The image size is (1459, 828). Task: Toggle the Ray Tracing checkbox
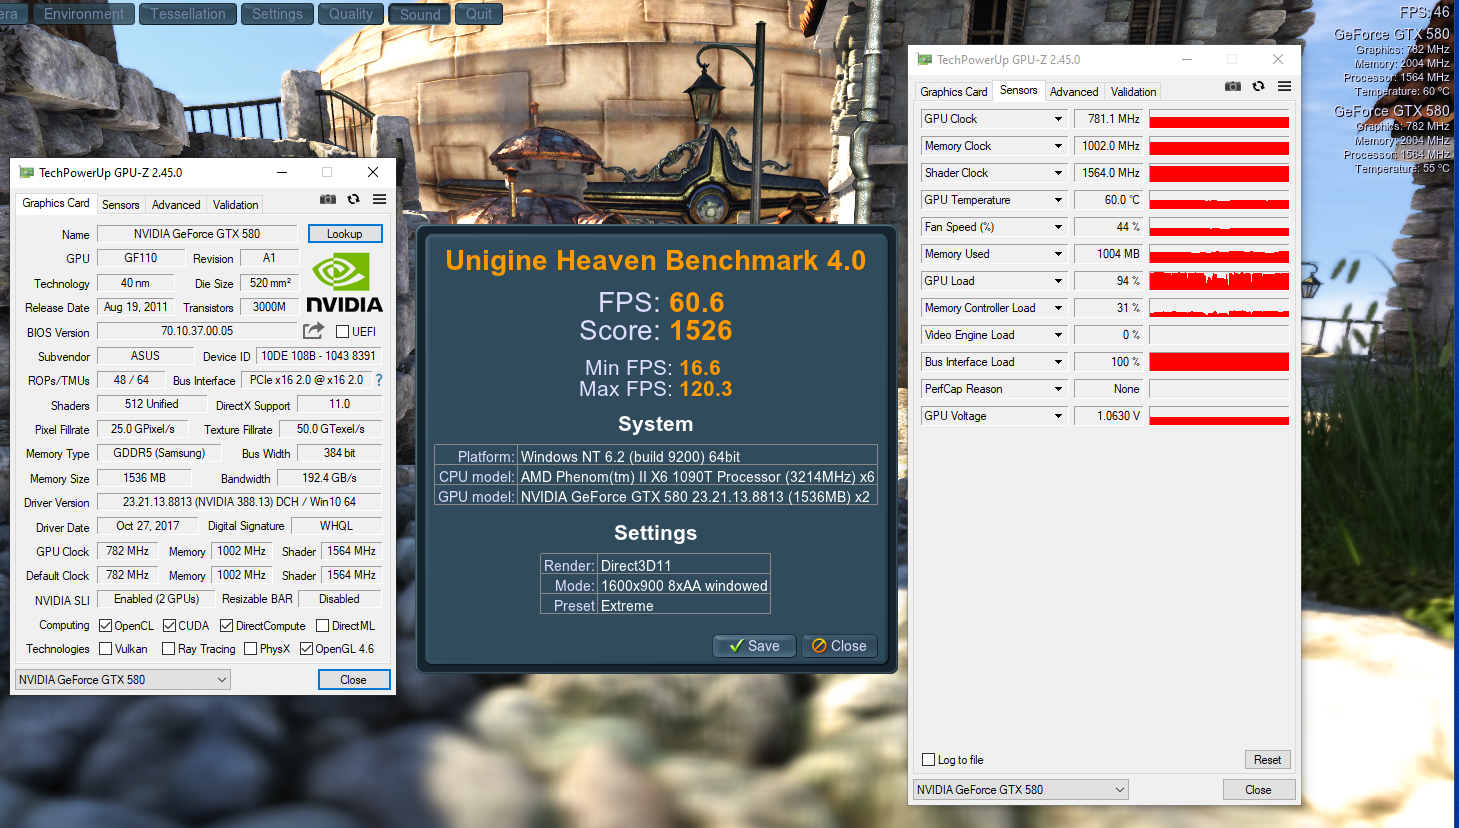pos(169,649)
